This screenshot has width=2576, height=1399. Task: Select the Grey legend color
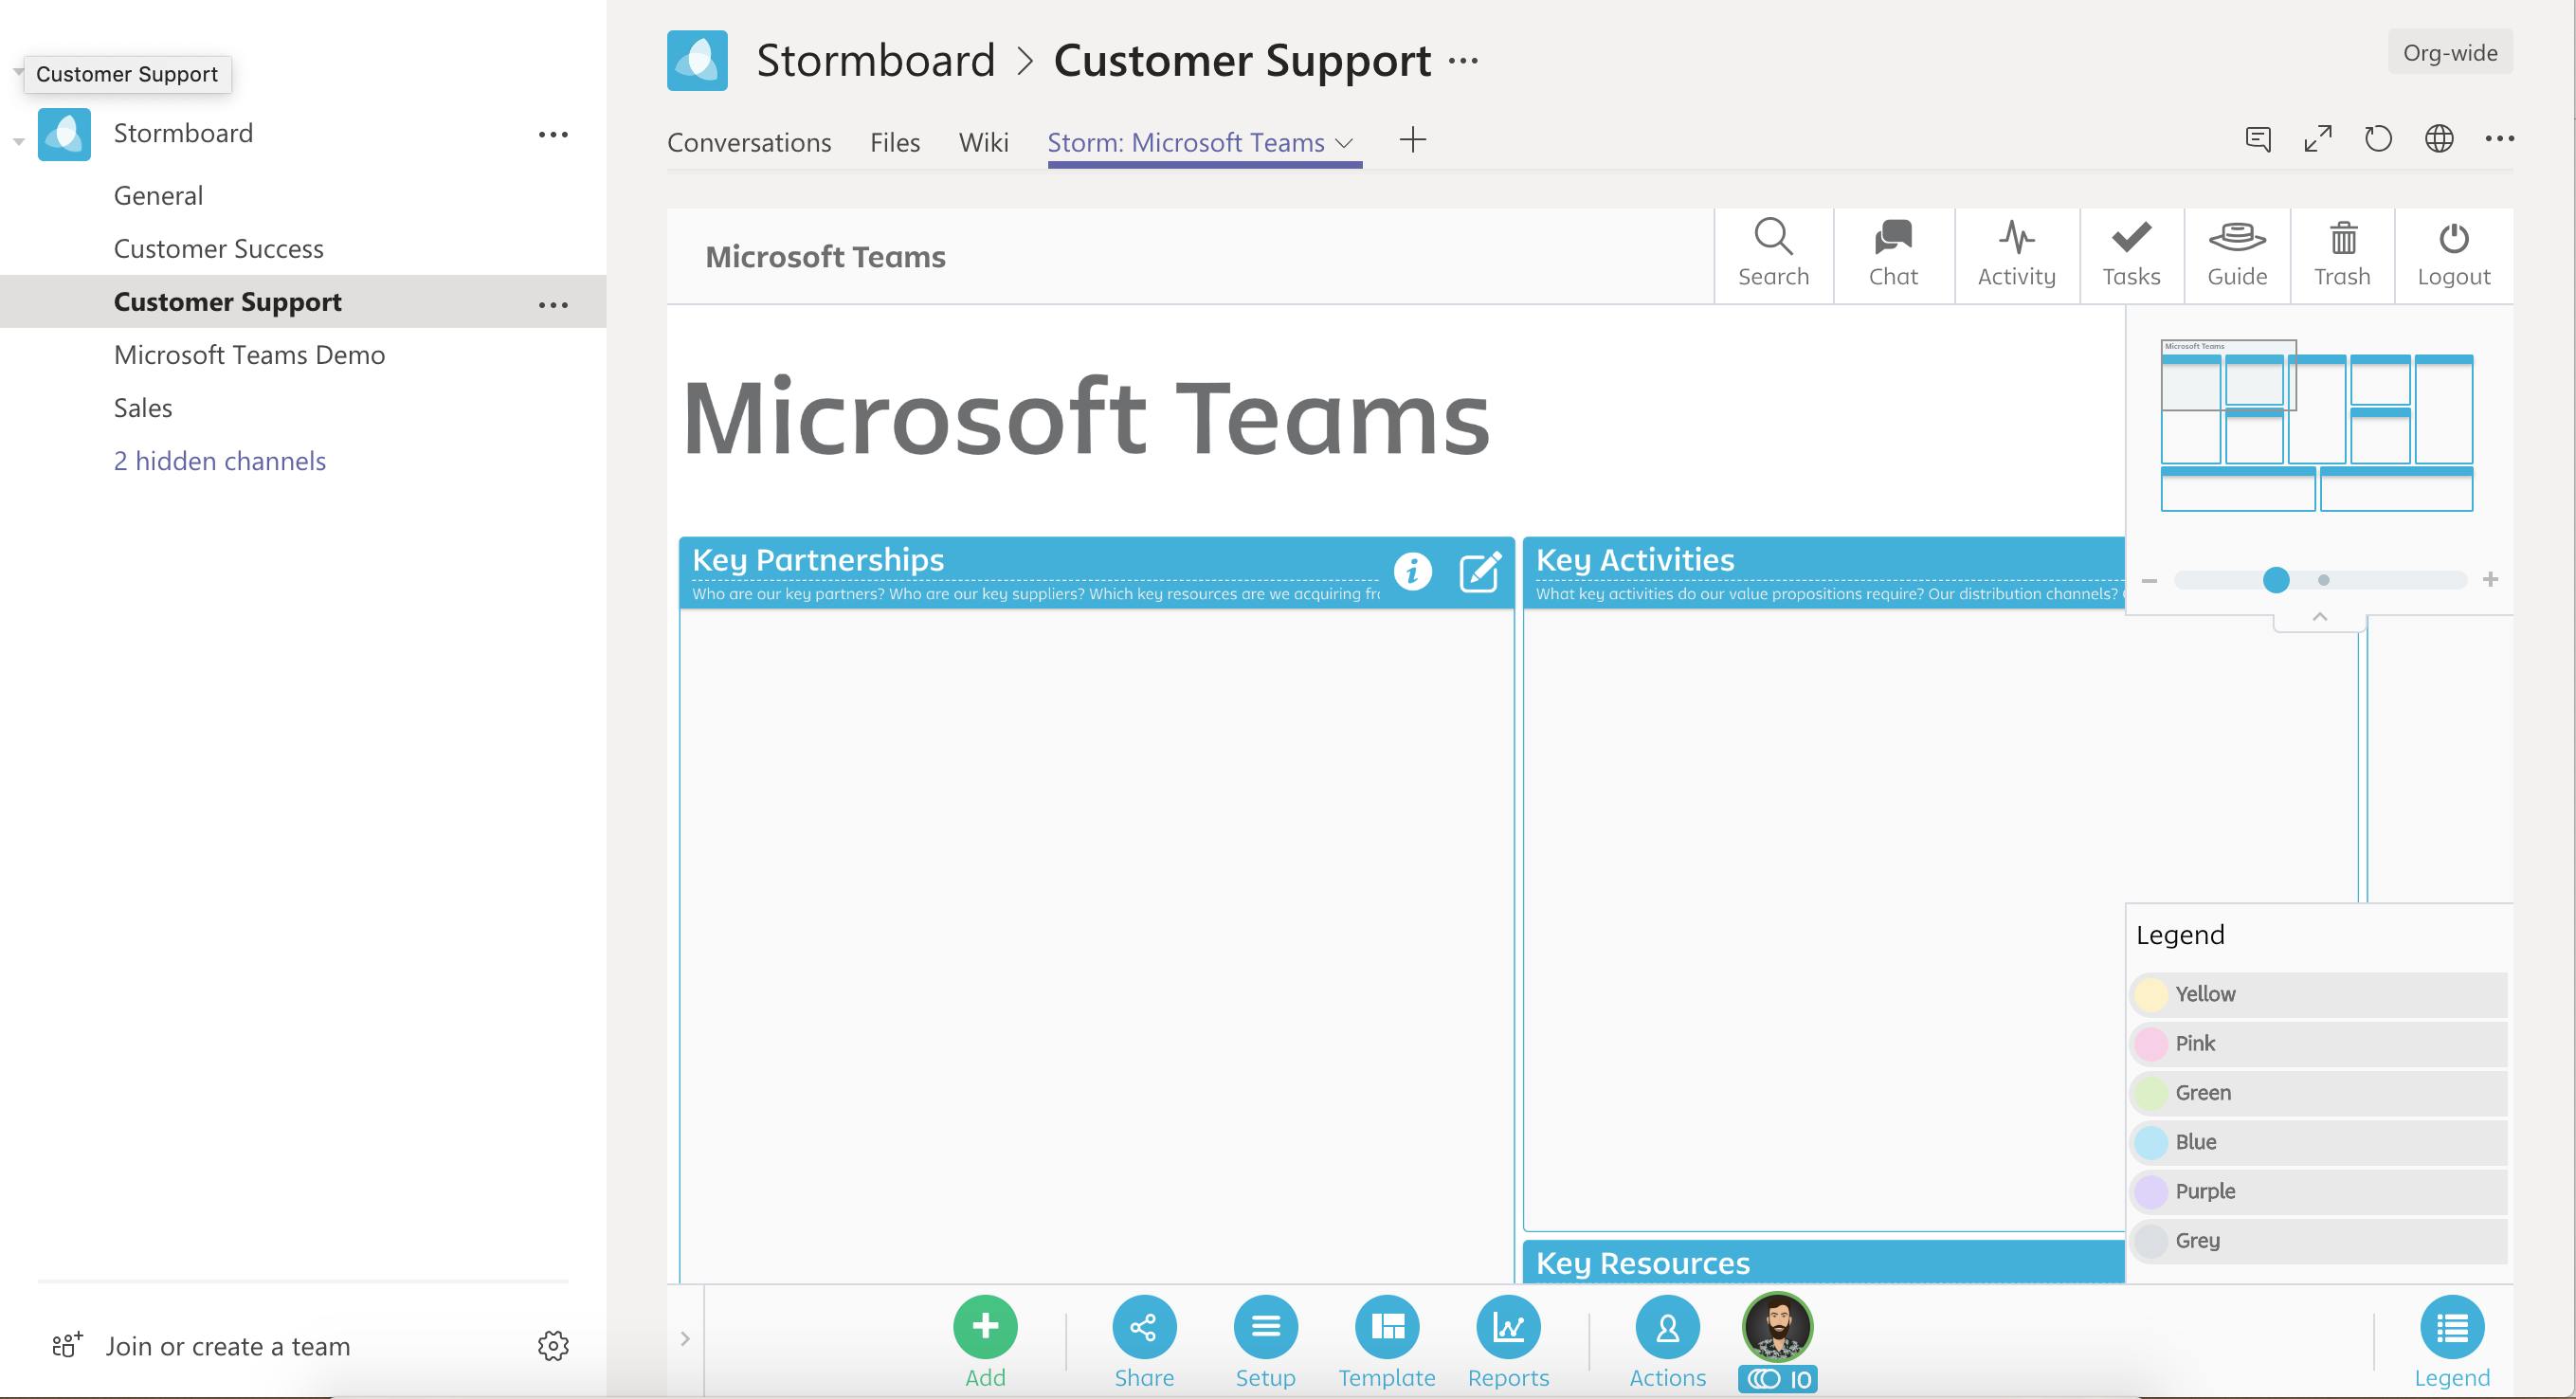(x=2318, y=1240)
